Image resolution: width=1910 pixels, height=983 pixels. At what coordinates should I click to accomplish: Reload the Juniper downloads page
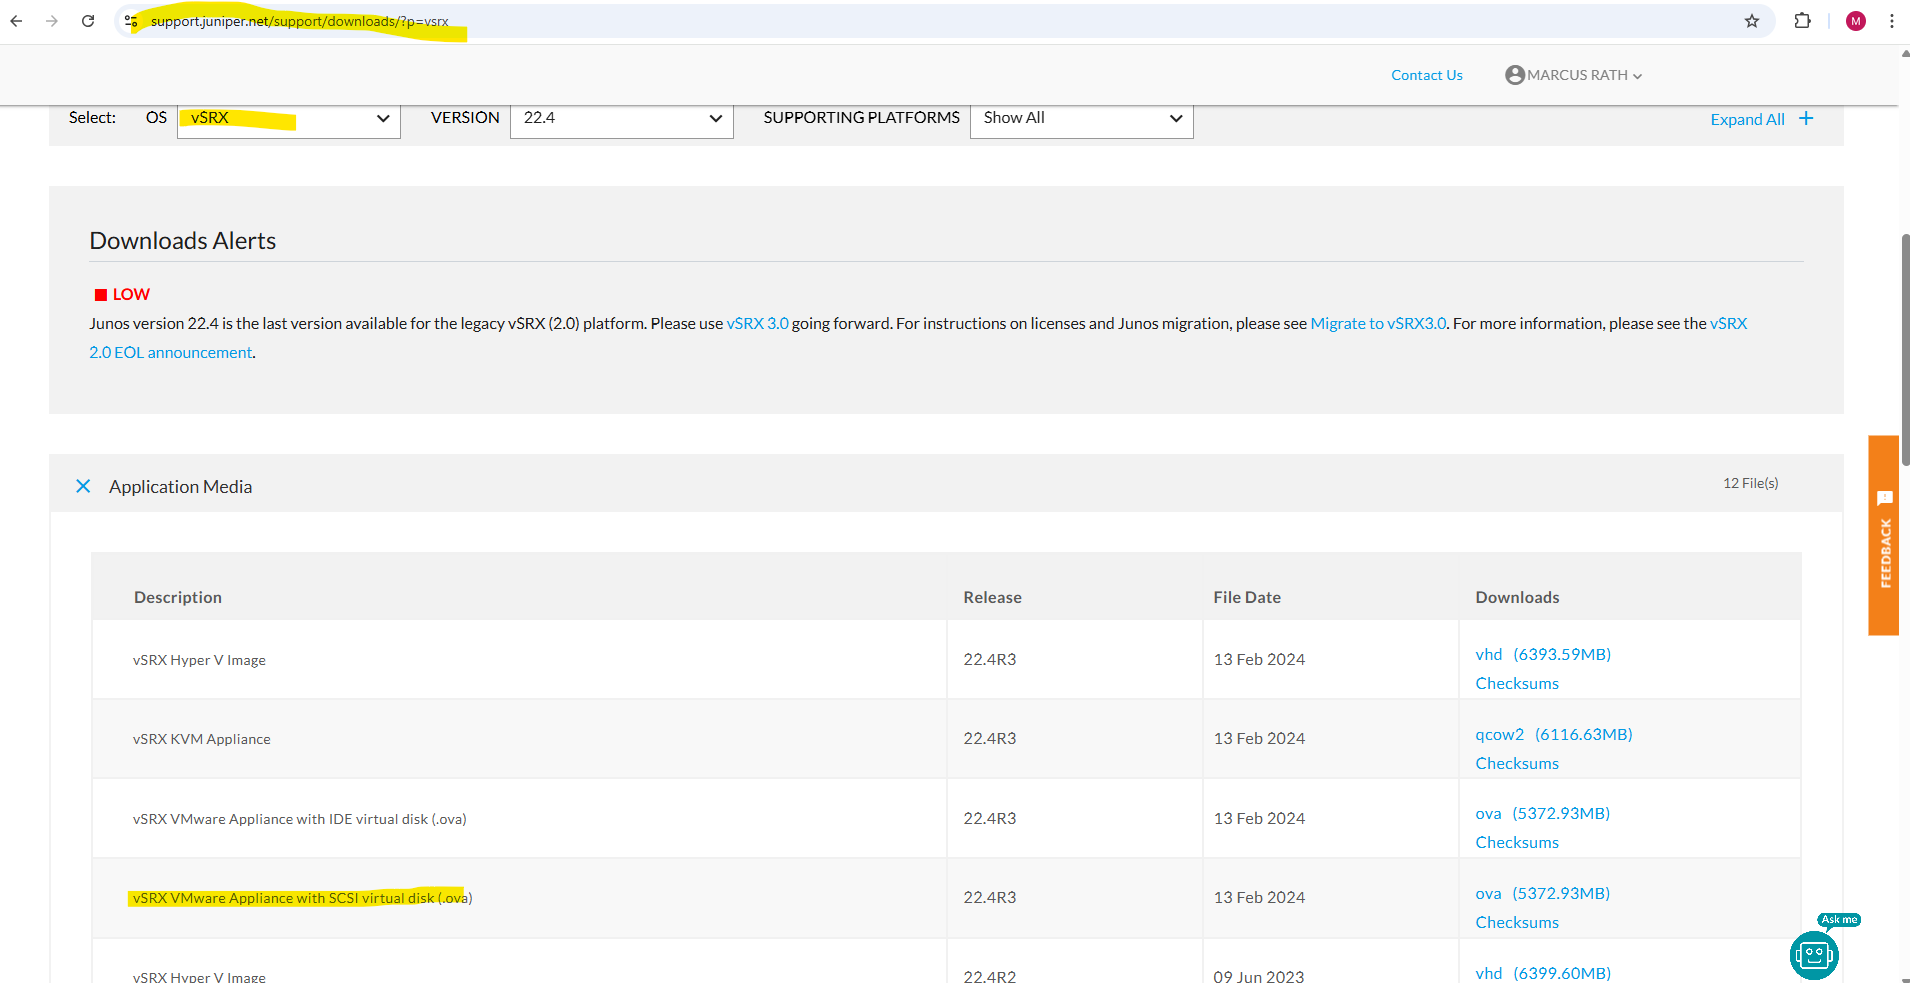pyautogui.click(x=88, y=21)
